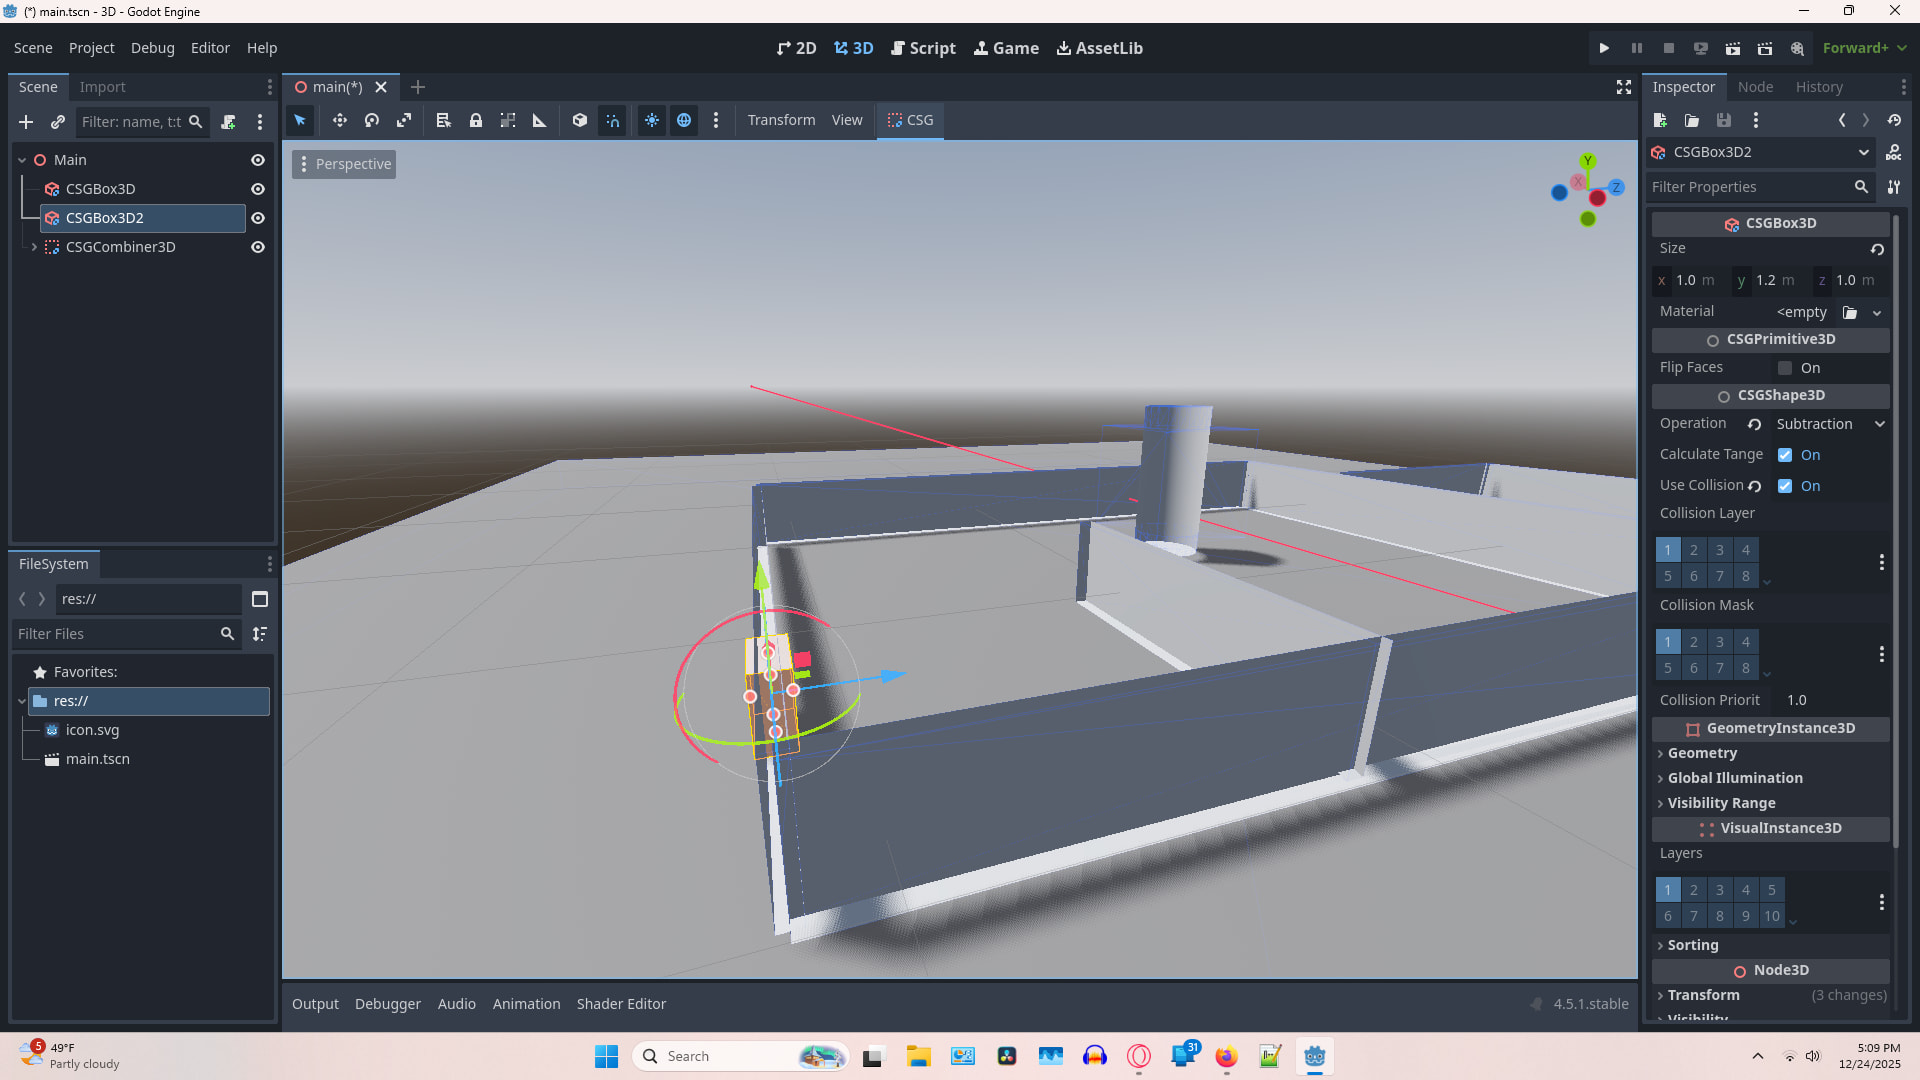Open the Debug menu

point(152,48)
